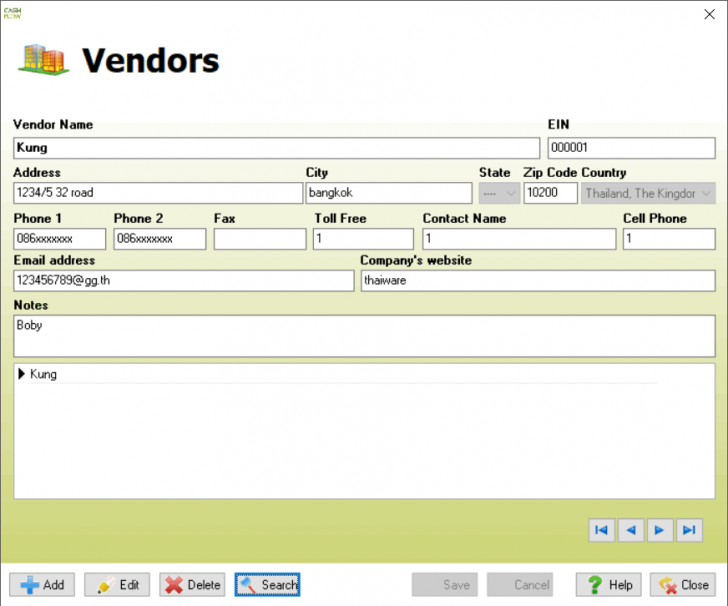Click the Company's website label
The image size is (728, 606).
tap(416, 260)
